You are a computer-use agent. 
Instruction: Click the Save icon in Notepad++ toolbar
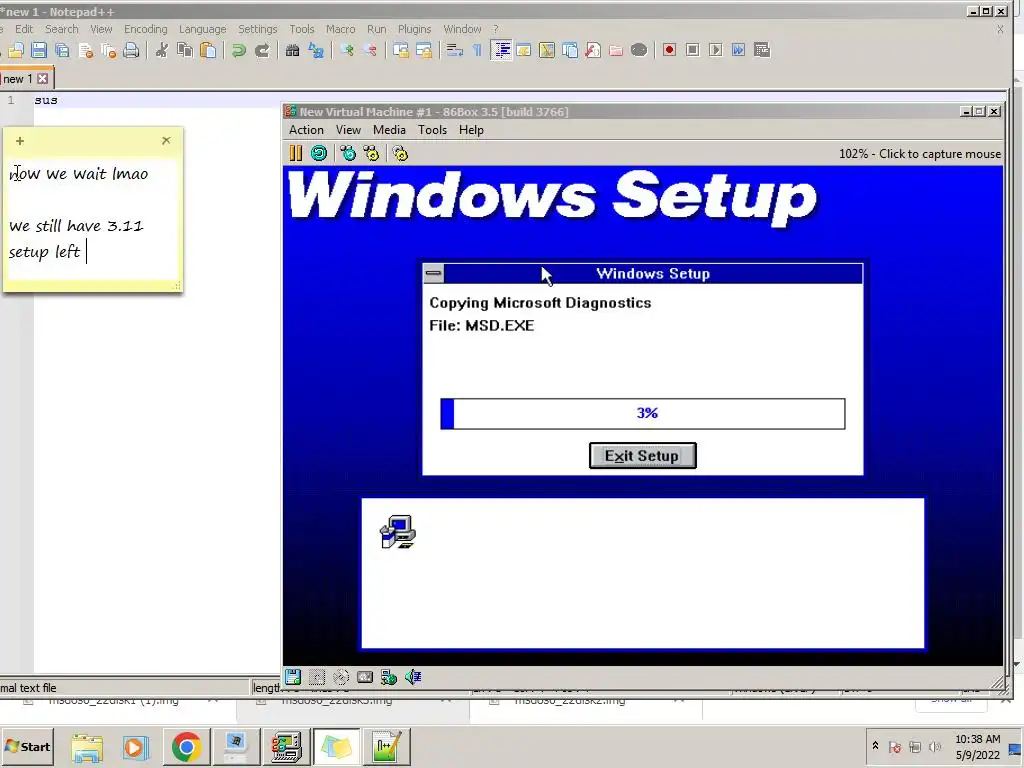[39, 50]
